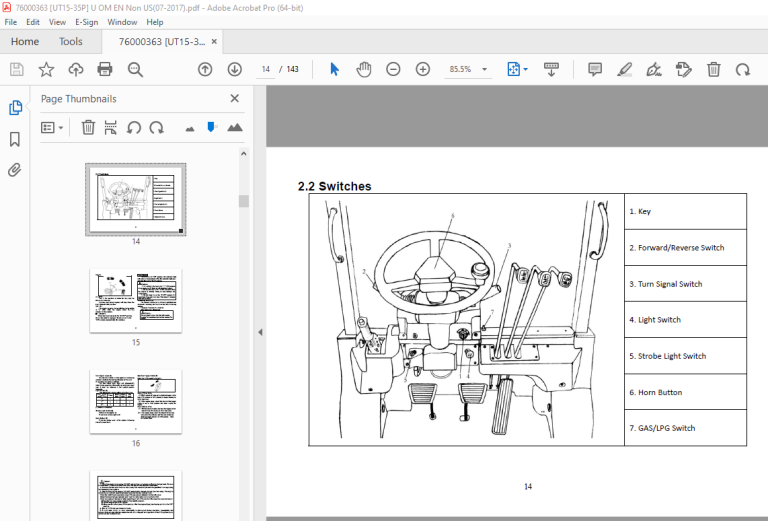The image size is (768, 521).
Task: Click the Print file icon
Action: coord(105,70)
